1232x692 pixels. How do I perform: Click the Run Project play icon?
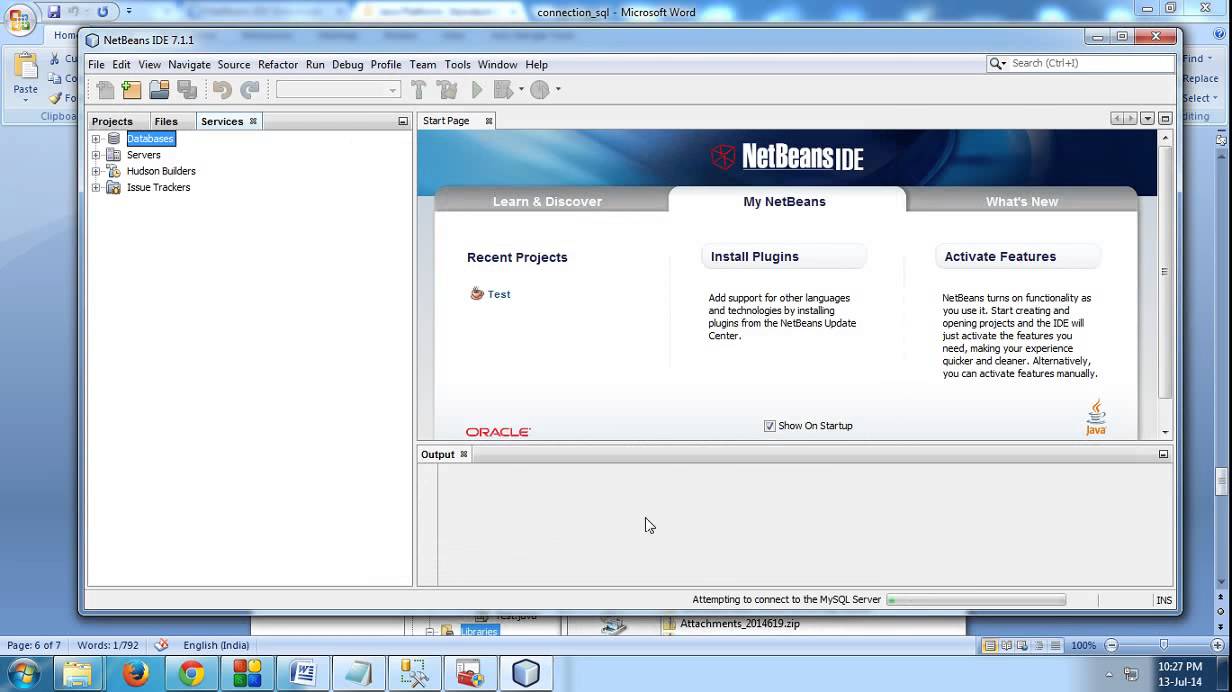477,90
